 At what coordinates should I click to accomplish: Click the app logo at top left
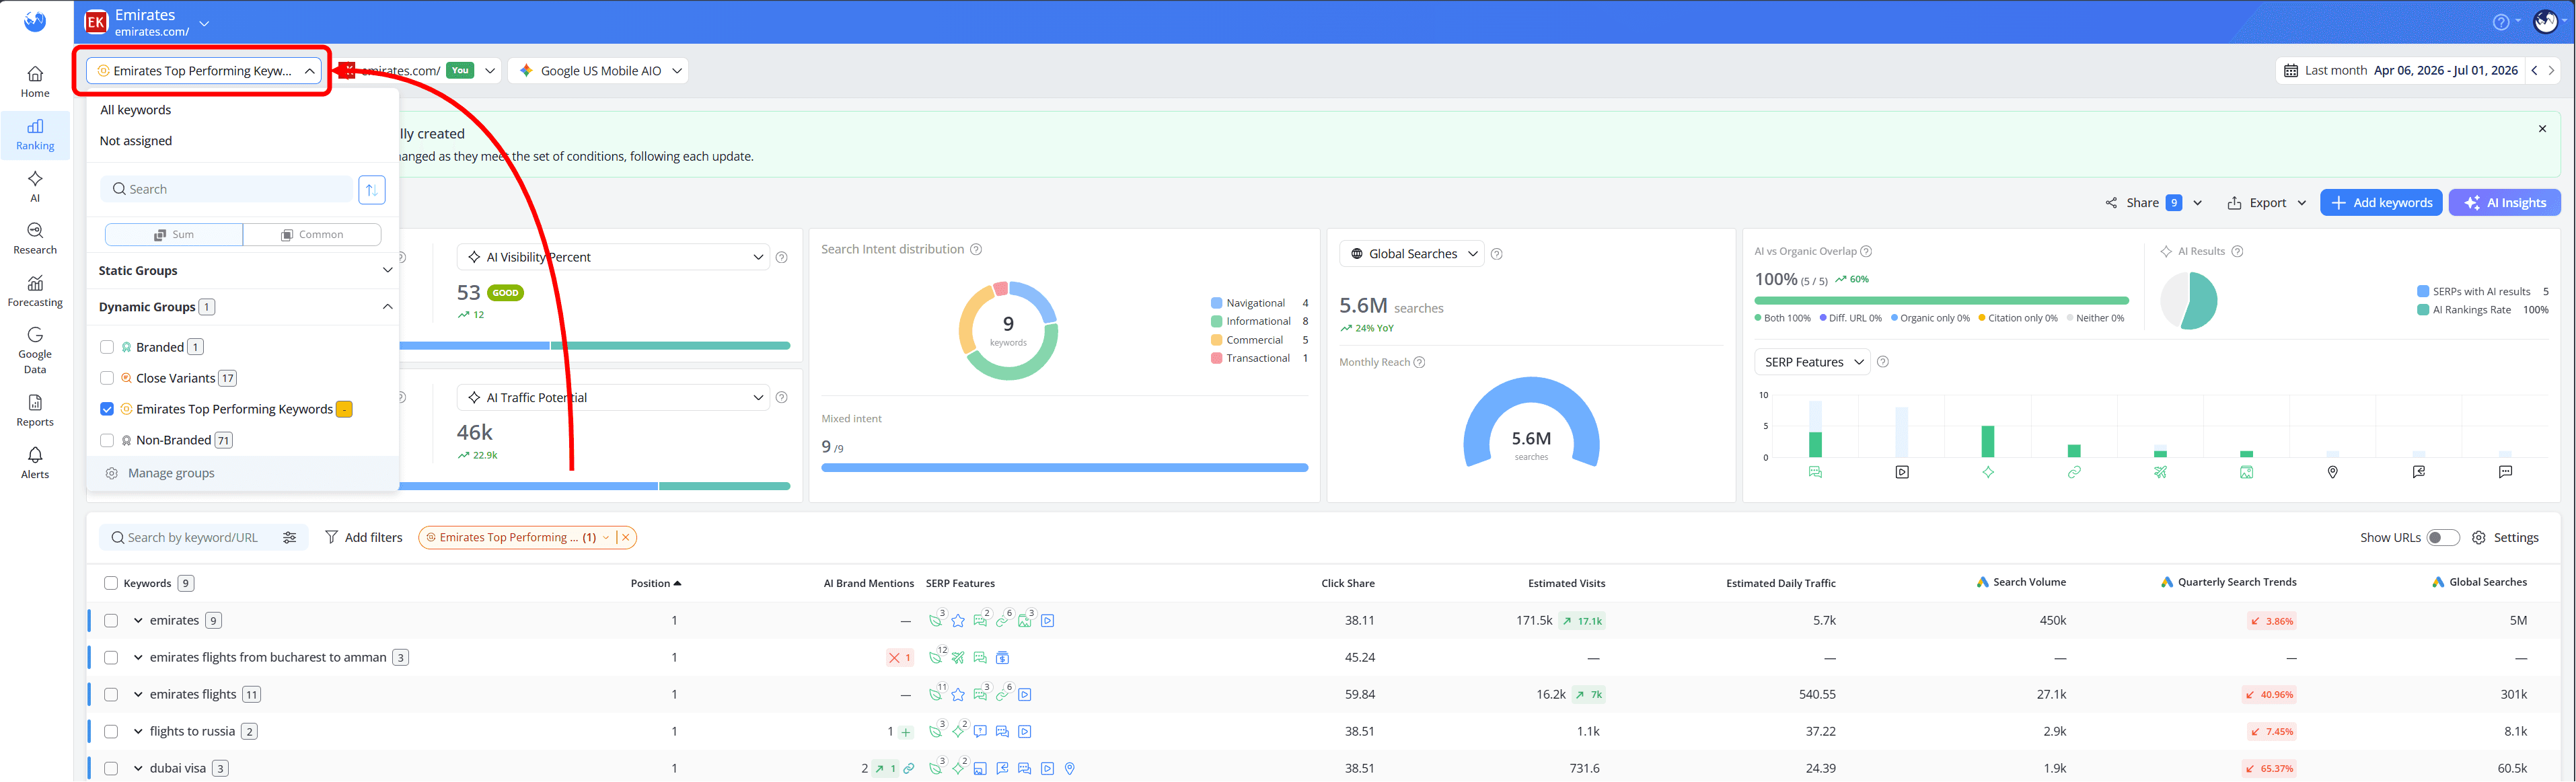coord(35,21)
